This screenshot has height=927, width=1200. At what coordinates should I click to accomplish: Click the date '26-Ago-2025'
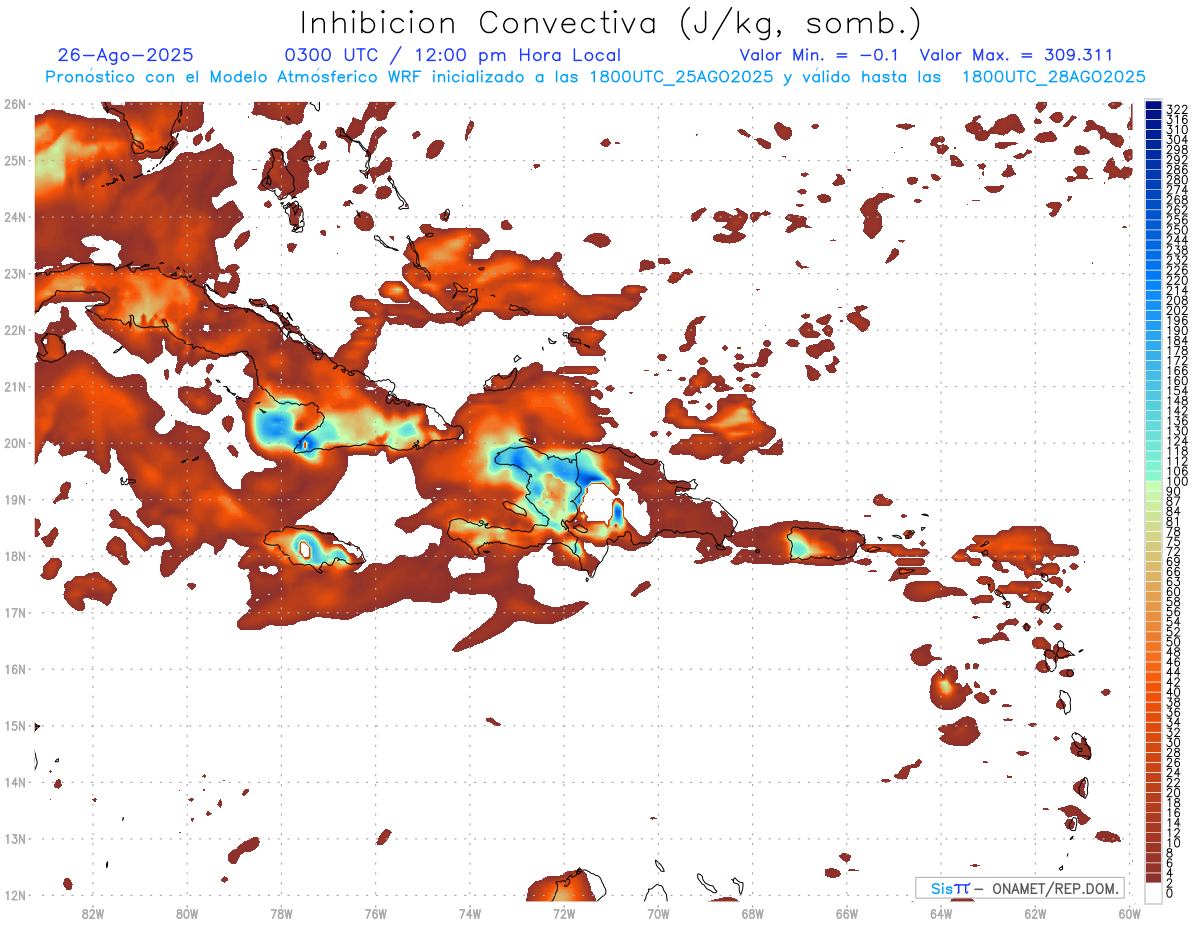pos(126,55)
